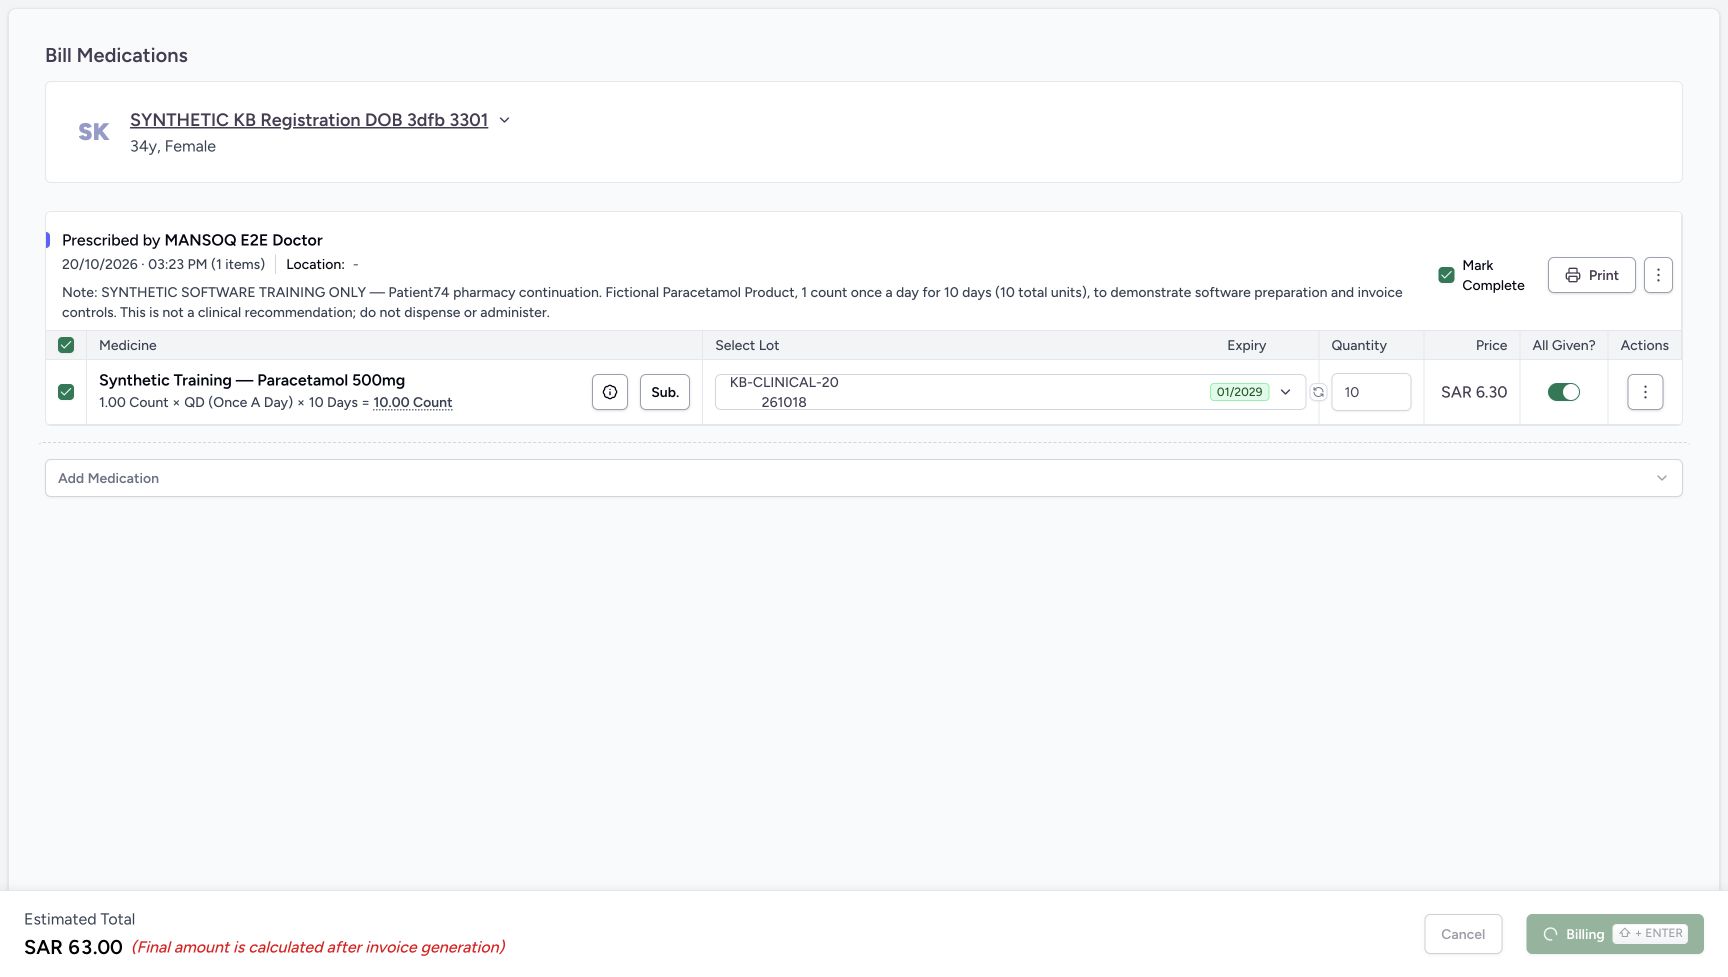This screenshot has width=1728, height=977.
Task: Click the 20/10/2026 · 03:23 PM timestamp
Action: 134,264
